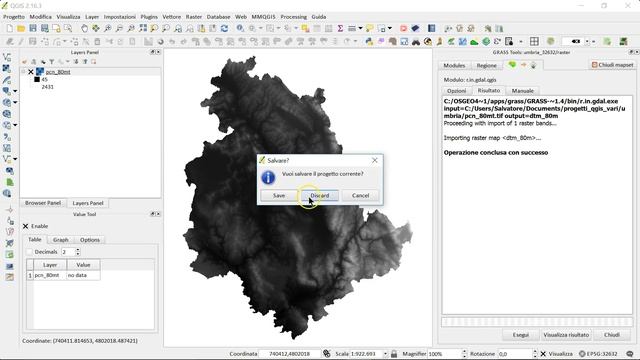The height and width of the screenshot is (360, 640).
Task: Increase Rotazione value with spinner arrow
Action: tap(535, 351)
